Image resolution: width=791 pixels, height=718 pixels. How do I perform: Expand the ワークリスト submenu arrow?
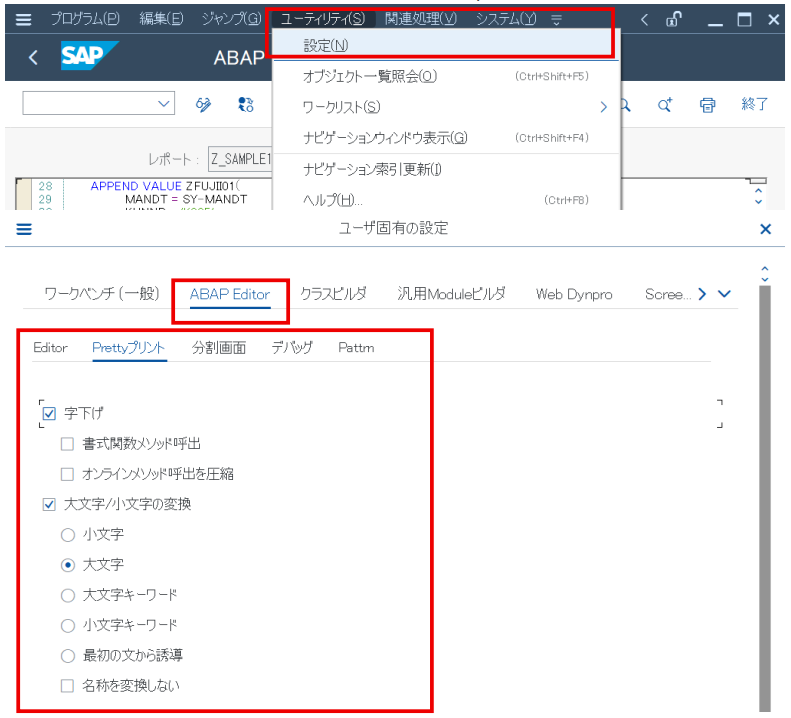[x=603, y=107]
